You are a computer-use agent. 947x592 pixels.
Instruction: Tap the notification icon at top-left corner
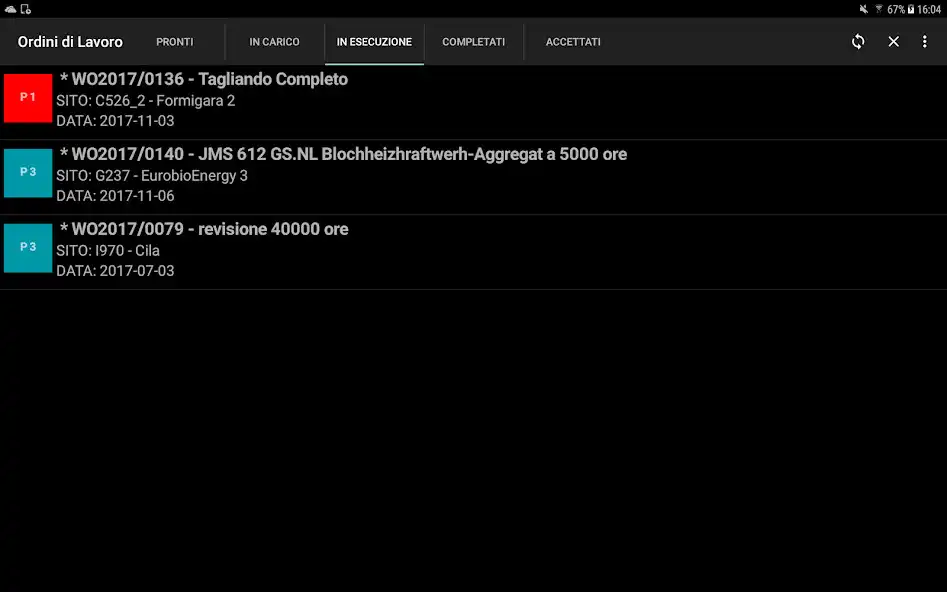pyautogui.click(x=11, y=9)
